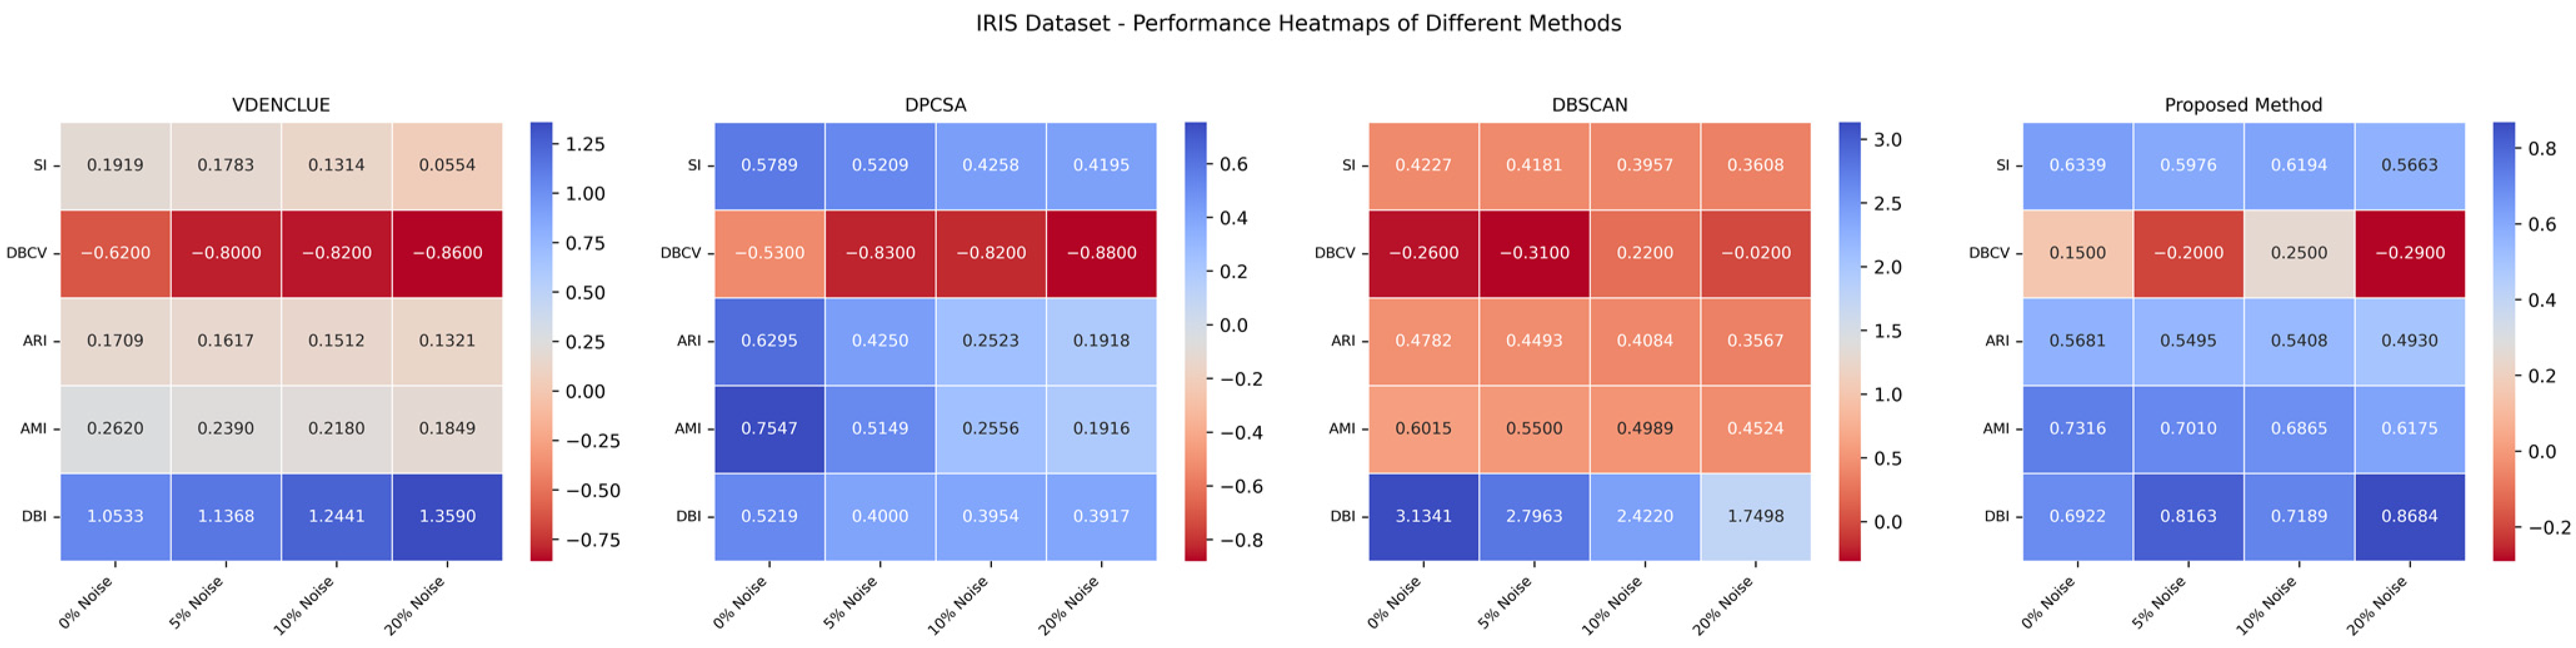
Task: Click the 20% Noise label under DBSCAN
Action: pyautogui.click(x=1723, y=605)
